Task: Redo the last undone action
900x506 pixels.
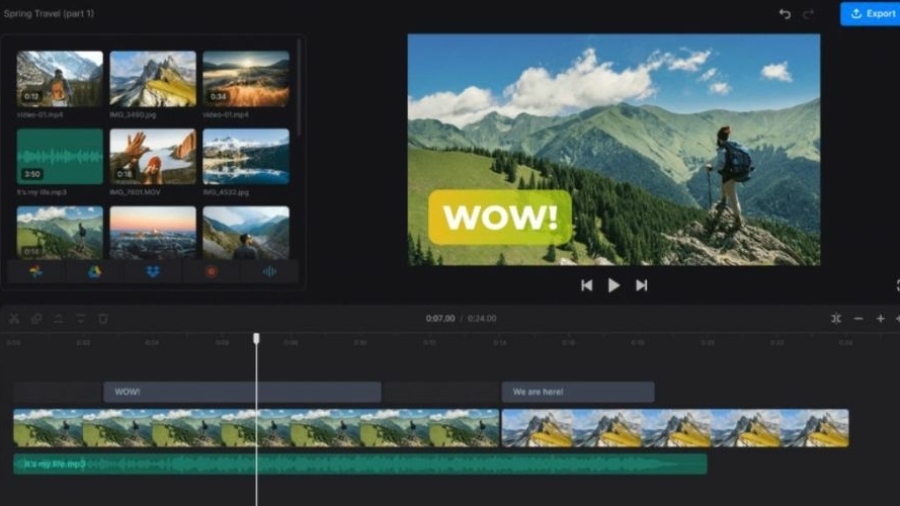Action: coord(808,14)
